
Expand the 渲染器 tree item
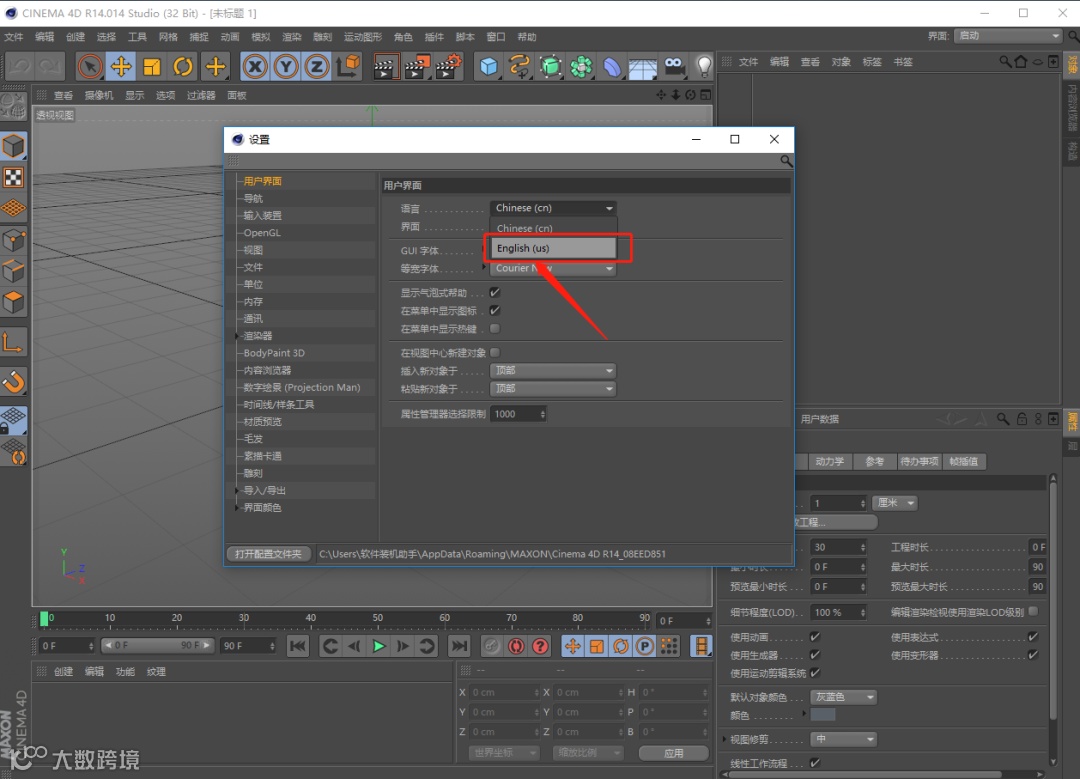238,336
